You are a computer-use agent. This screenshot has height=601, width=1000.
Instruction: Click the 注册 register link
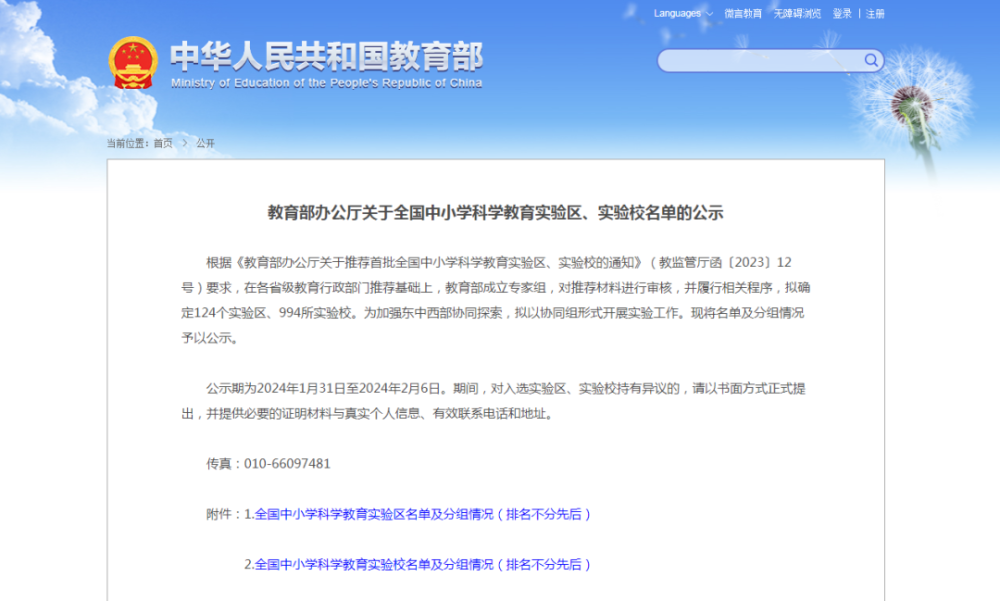[x=875, y=13]
